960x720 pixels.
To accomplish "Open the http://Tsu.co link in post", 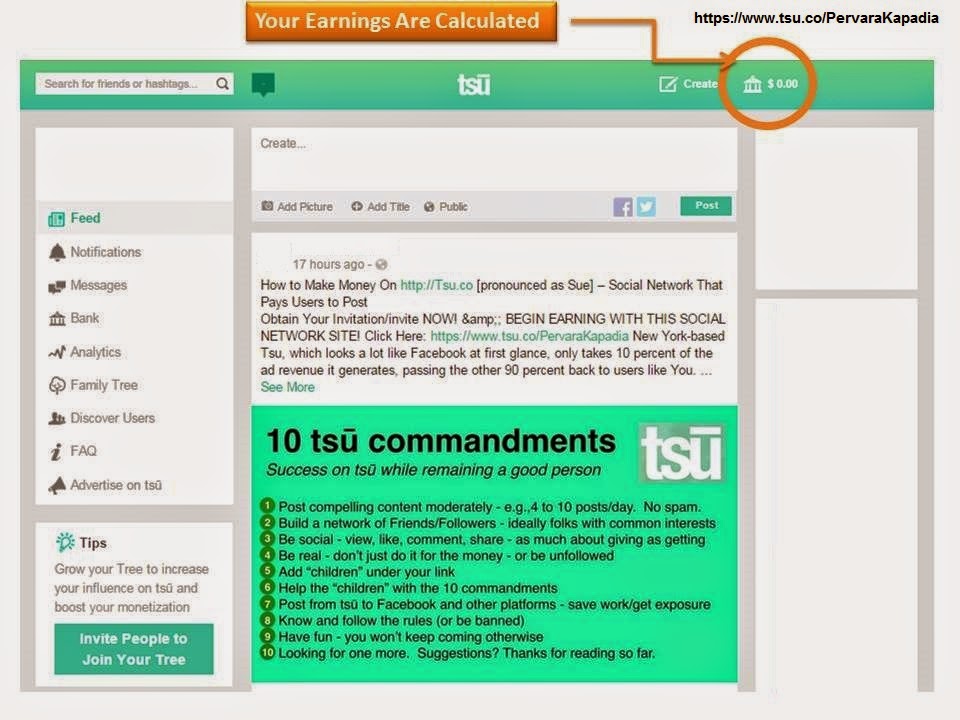I will coord(437,285).
